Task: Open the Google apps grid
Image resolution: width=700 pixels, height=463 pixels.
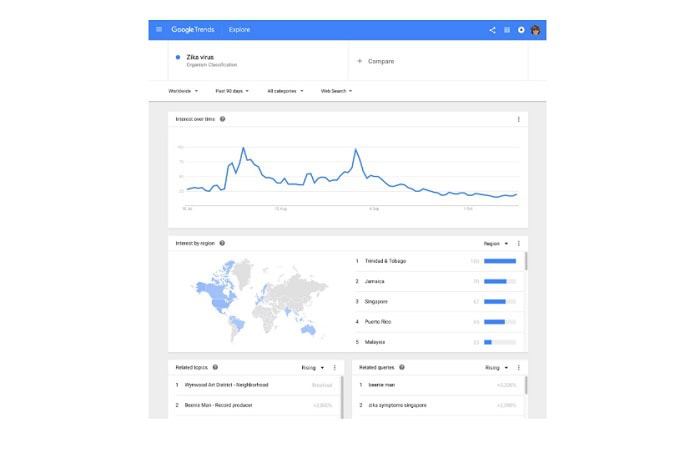Action: [x=507, y=30]
